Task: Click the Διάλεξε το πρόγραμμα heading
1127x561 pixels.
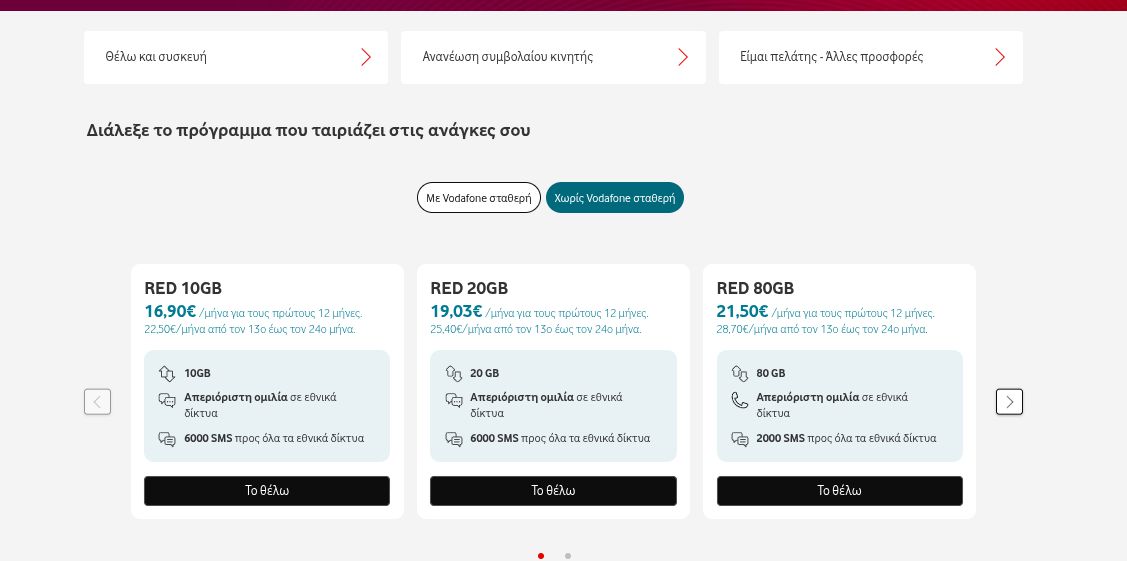Action: pos(308,131)
